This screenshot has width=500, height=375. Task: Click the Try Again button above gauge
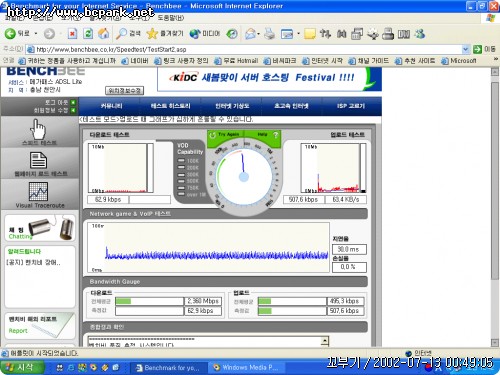tap(225, 135)
